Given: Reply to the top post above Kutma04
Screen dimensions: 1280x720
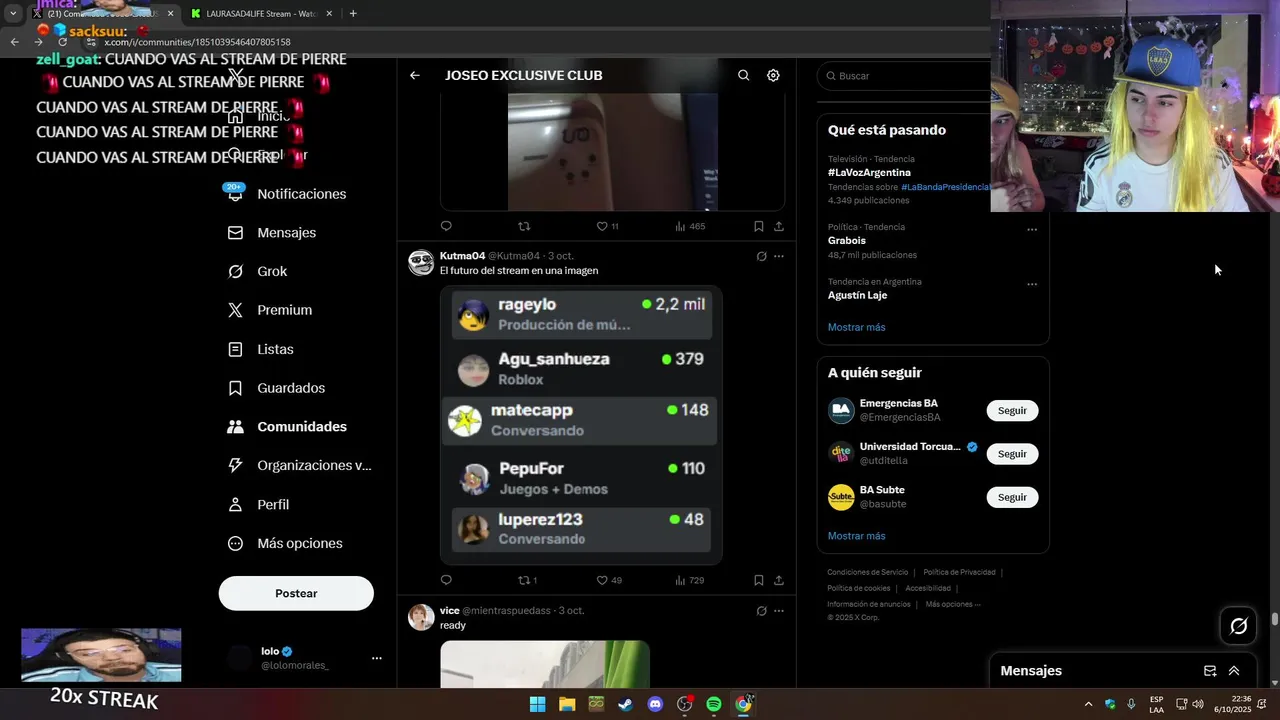Looking at the screenshot, I should tap(446, 226).
